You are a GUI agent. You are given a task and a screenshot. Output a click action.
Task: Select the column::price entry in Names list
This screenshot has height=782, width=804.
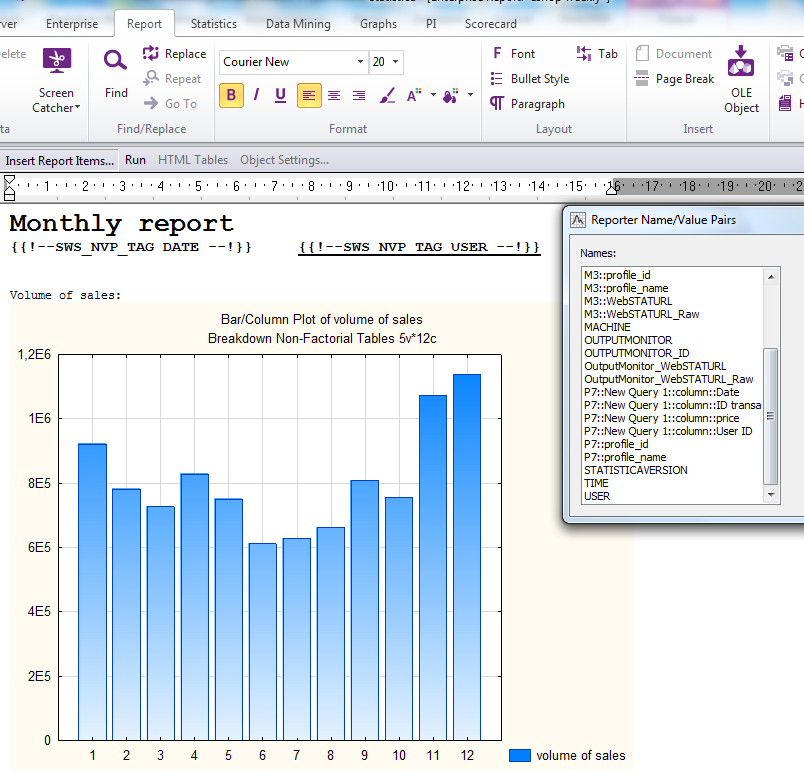point(661,418)
